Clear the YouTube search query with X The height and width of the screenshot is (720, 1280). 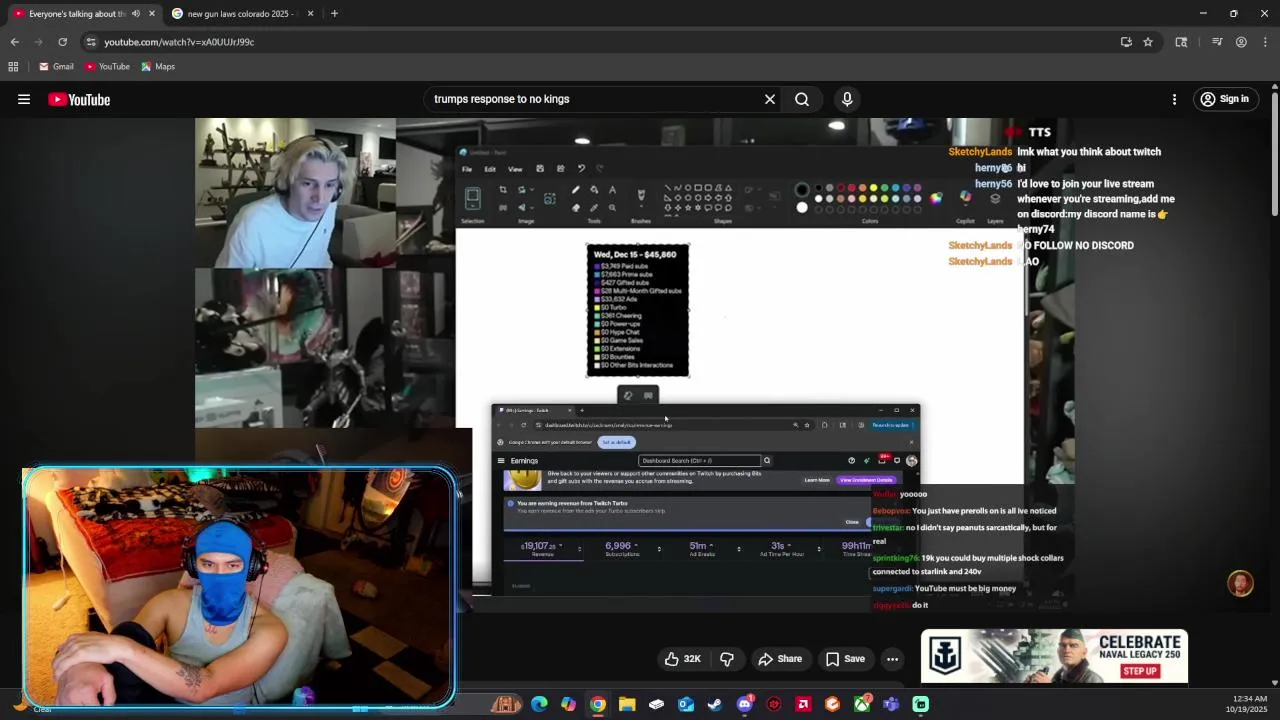coord(770,99)
